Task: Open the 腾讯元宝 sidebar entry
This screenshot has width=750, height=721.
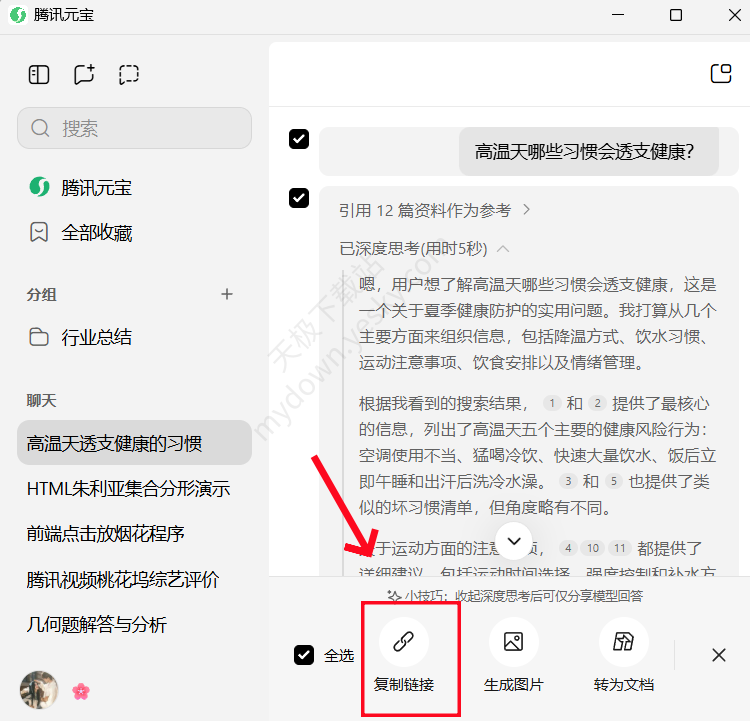Action: pyautogui.click(x=96, y=187)
